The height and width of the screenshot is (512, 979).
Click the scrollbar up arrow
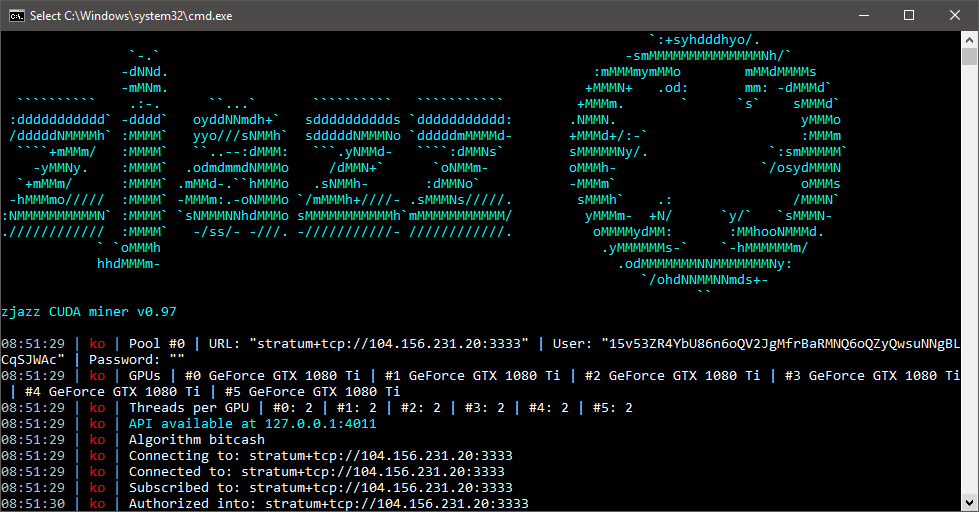(x=969, y=40)
